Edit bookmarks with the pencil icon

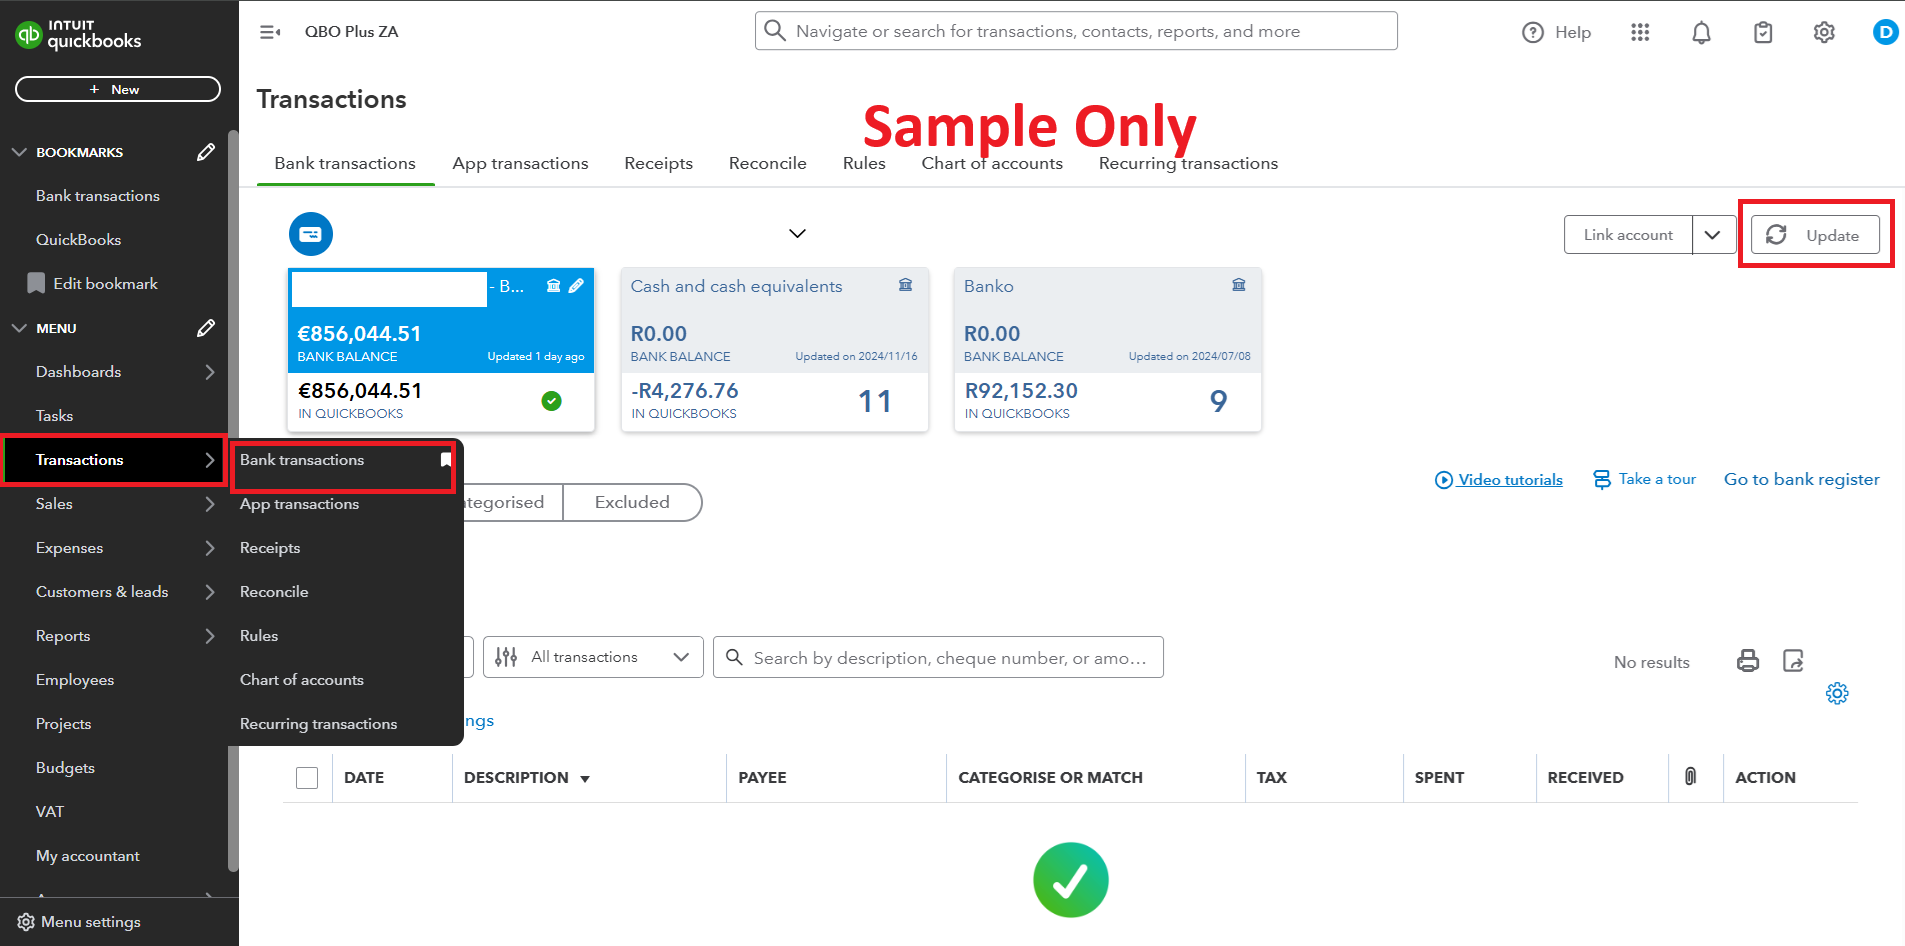pos(206,152)
